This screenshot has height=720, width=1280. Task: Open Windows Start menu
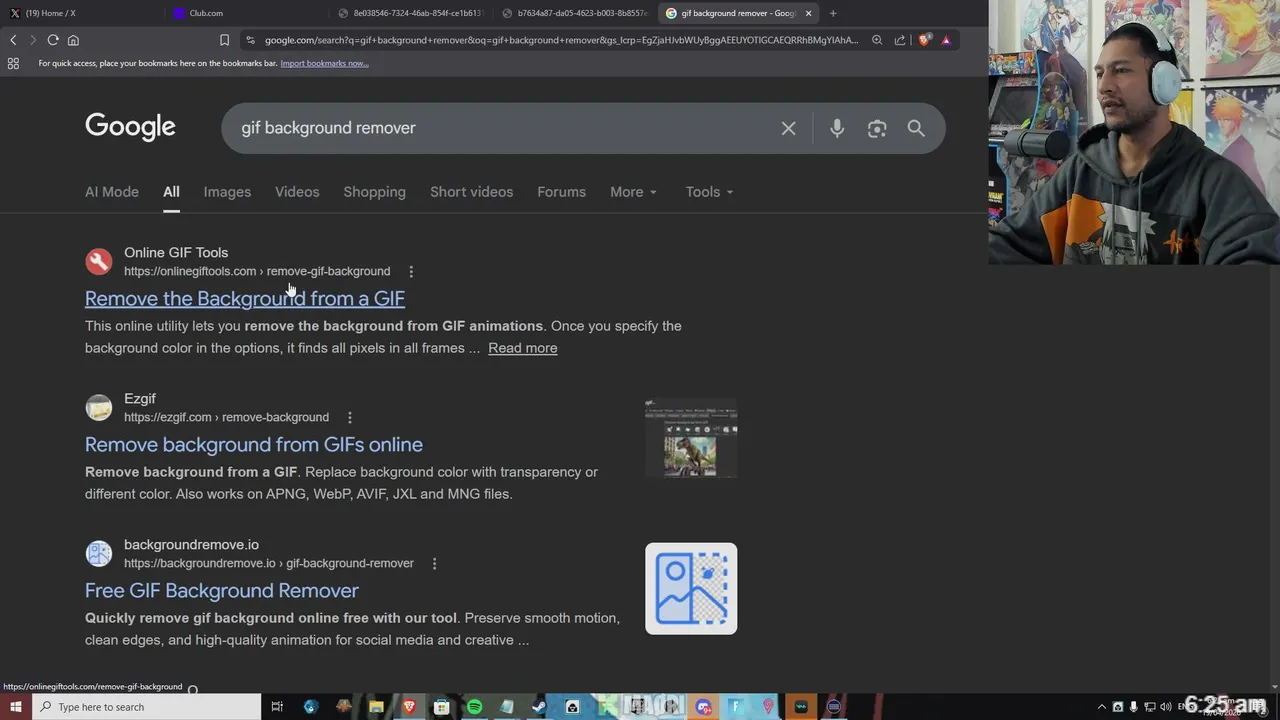pos(15,707)
